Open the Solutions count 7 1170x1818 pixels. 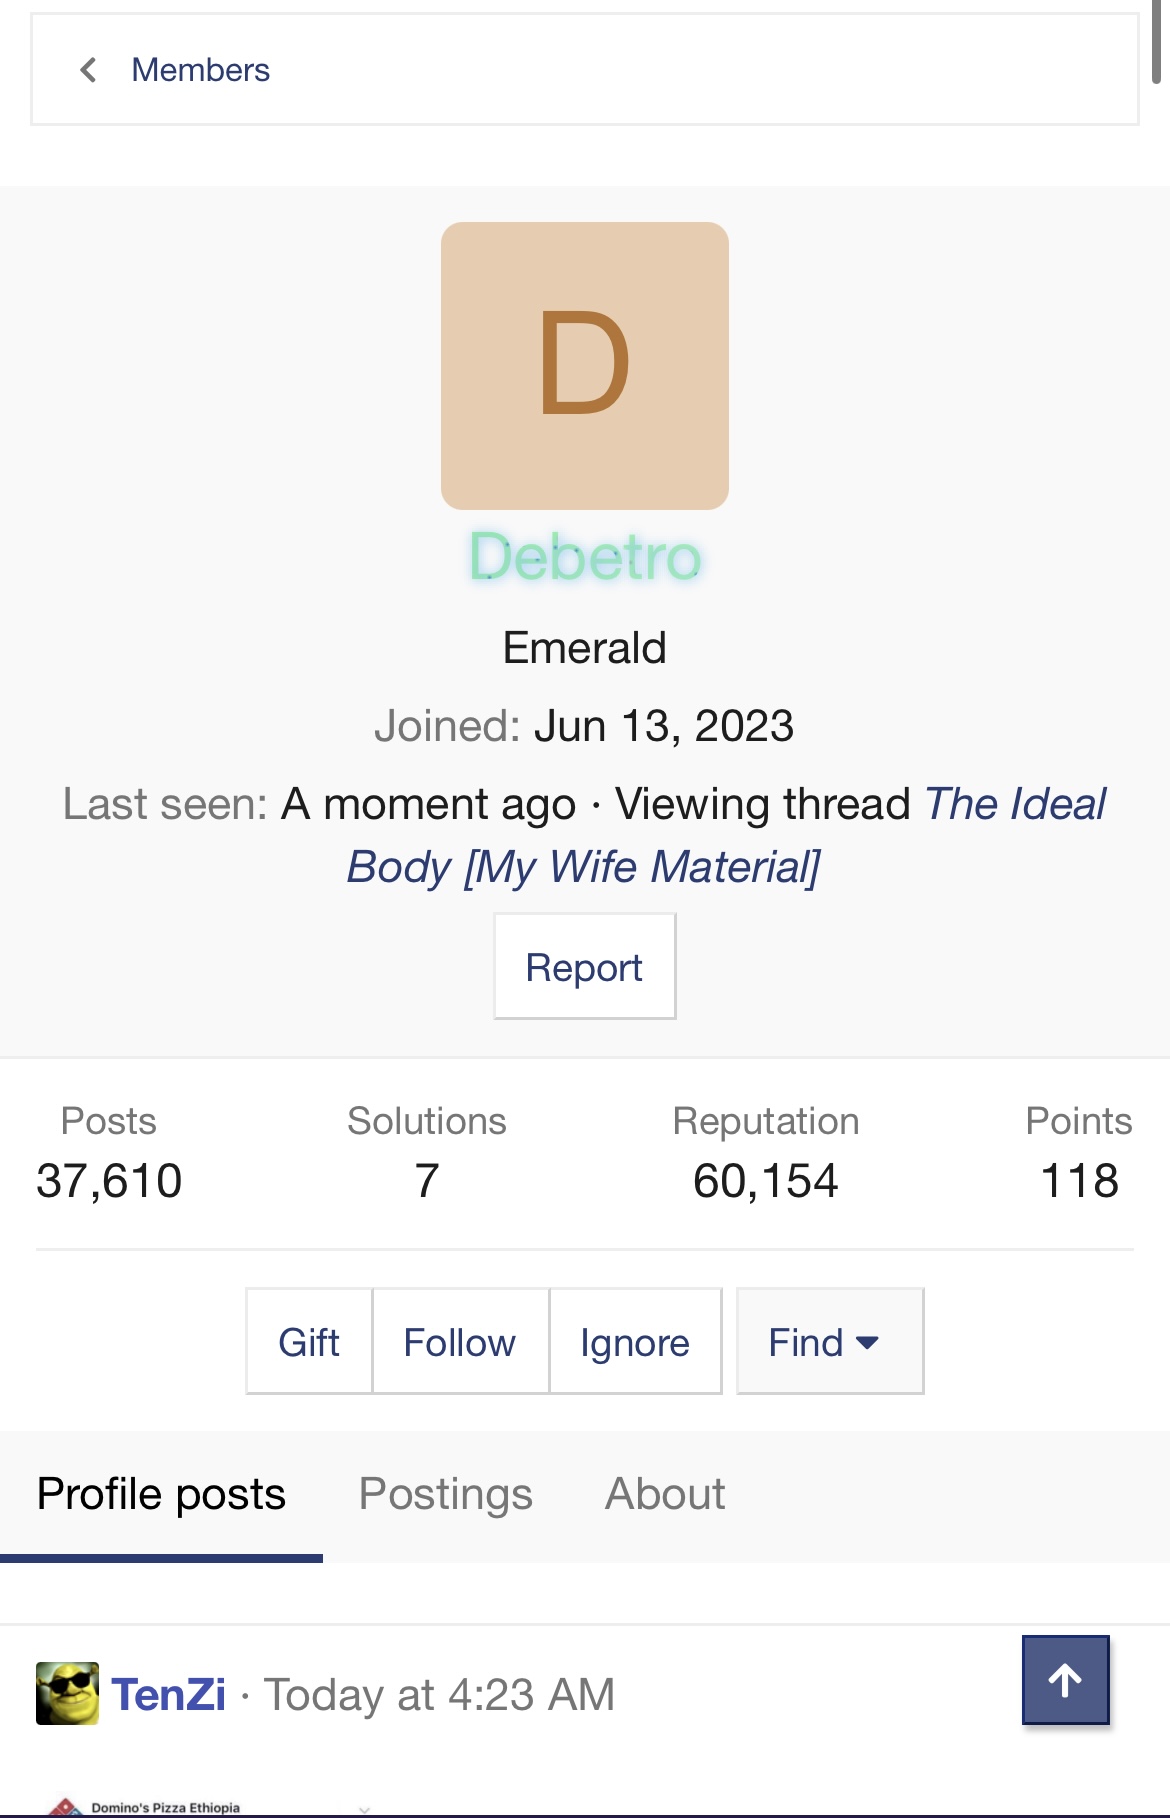click(x=427, y=1181)
